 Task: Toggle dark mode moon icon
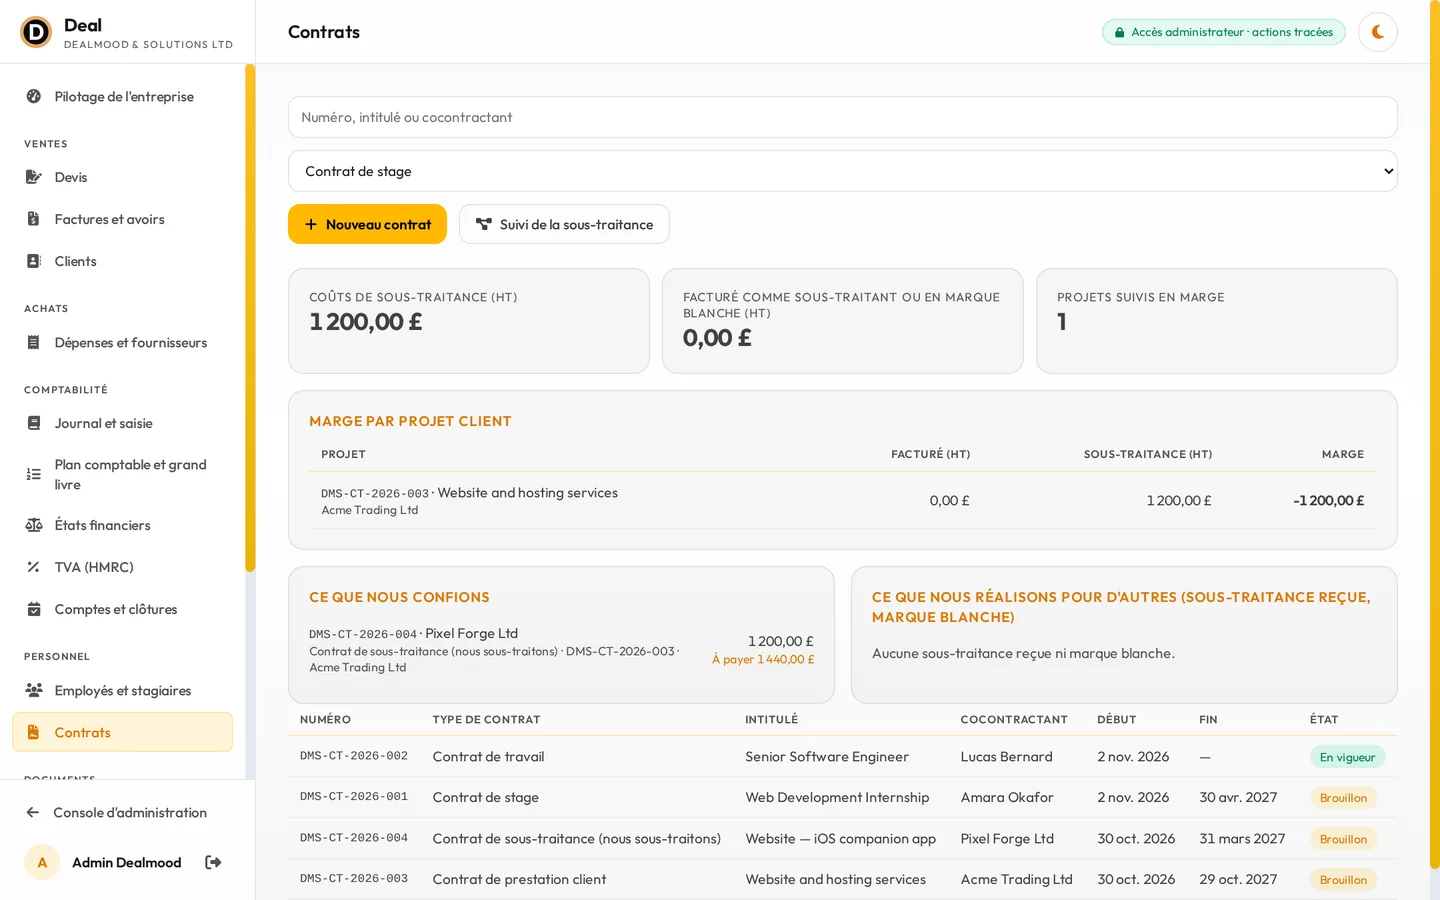(x=1377, y=32)
